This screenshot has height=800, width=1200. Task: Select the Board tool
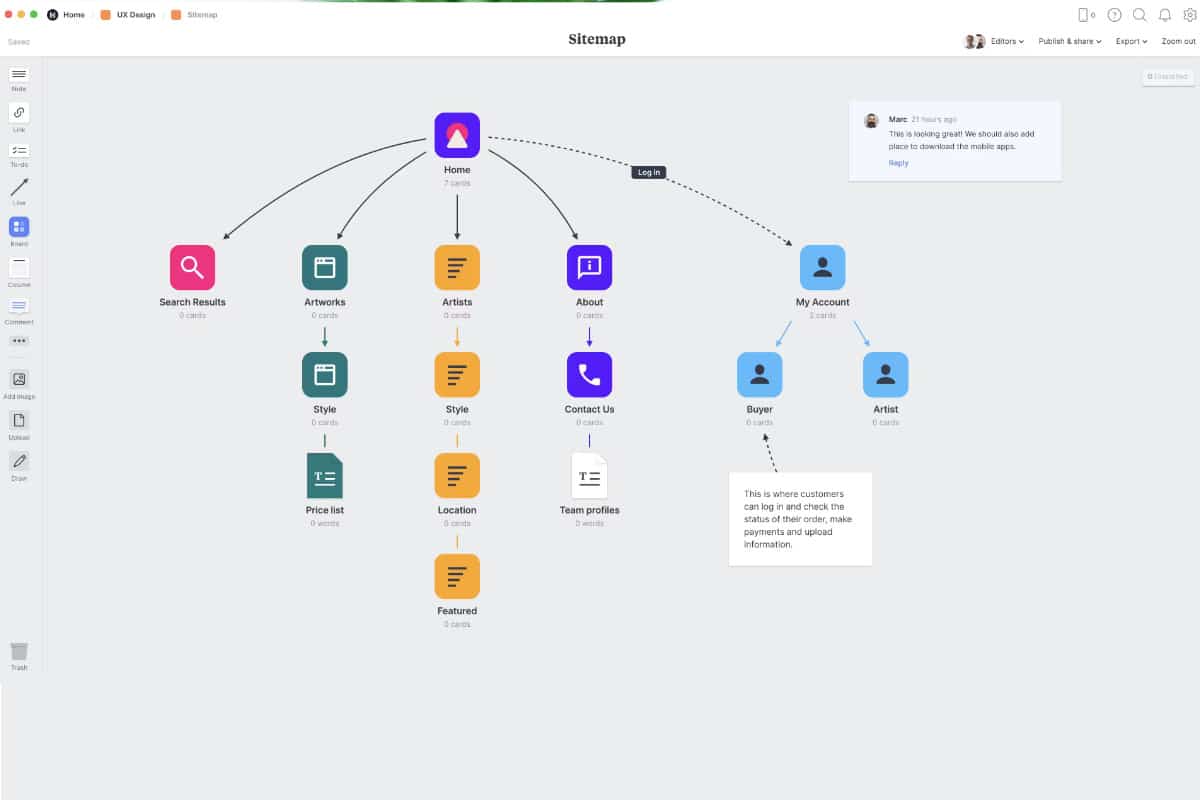[18, 228]
